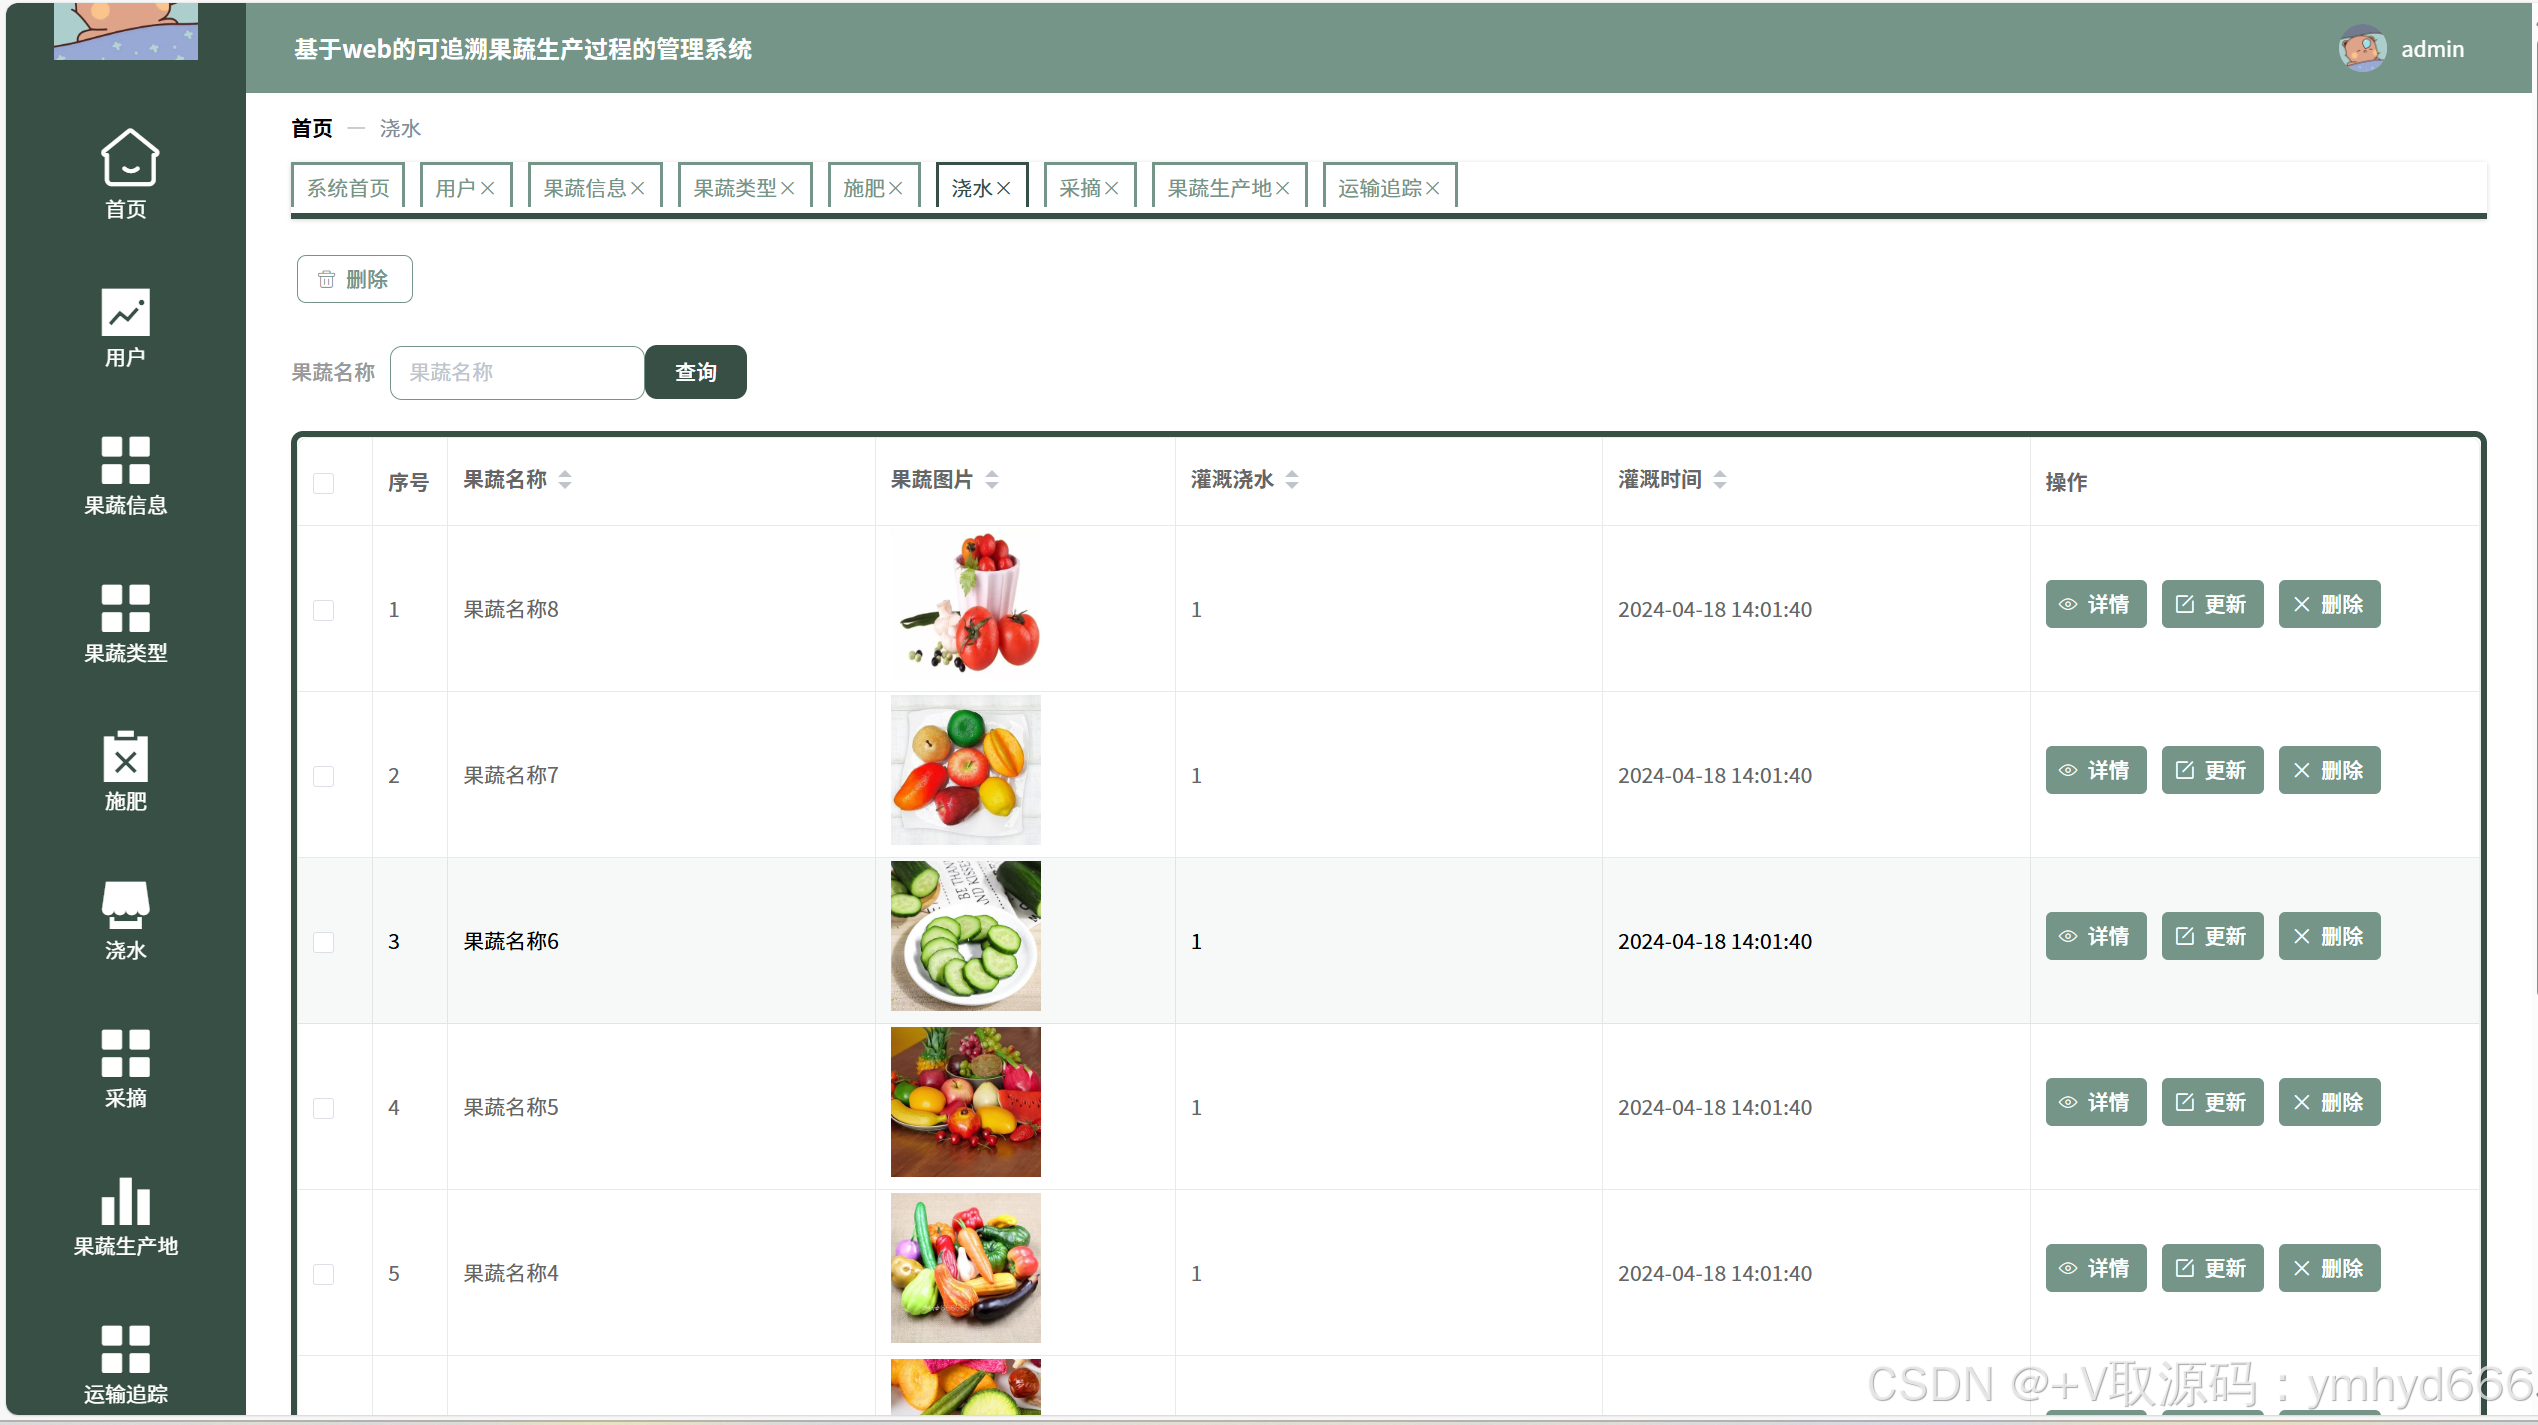The image size is (2538, 1425).
Task: Click the 查询 search button
Action: [x=695, y=372]
